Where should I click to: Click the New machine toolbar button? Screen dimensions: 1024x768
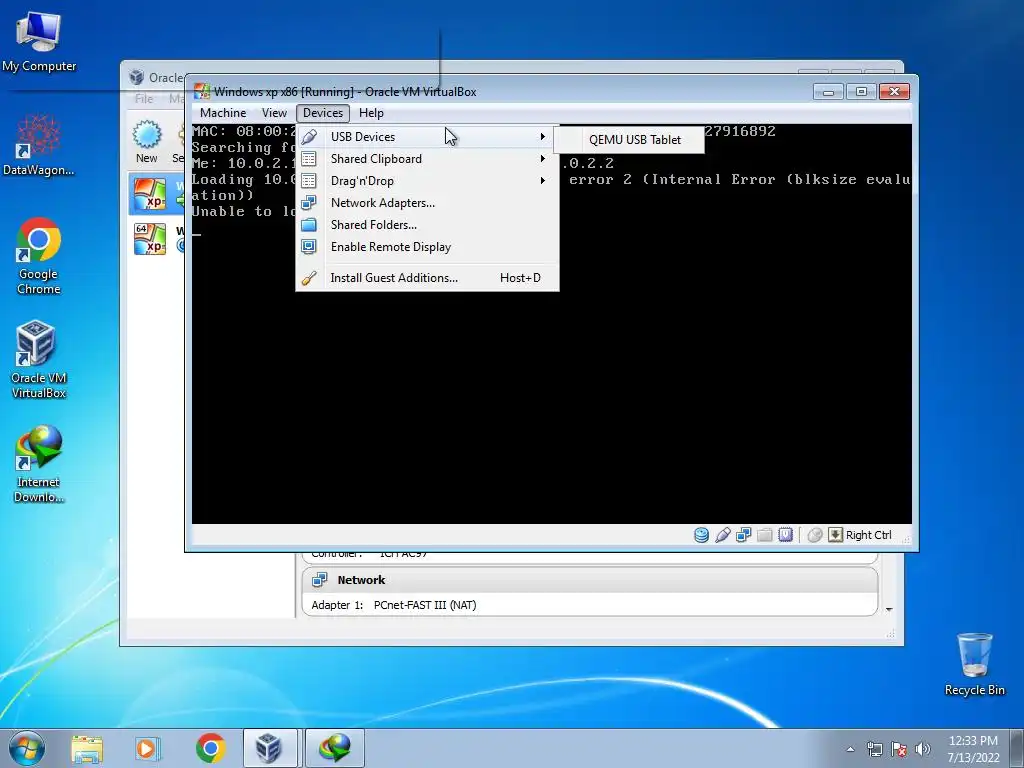click(147, 142)
